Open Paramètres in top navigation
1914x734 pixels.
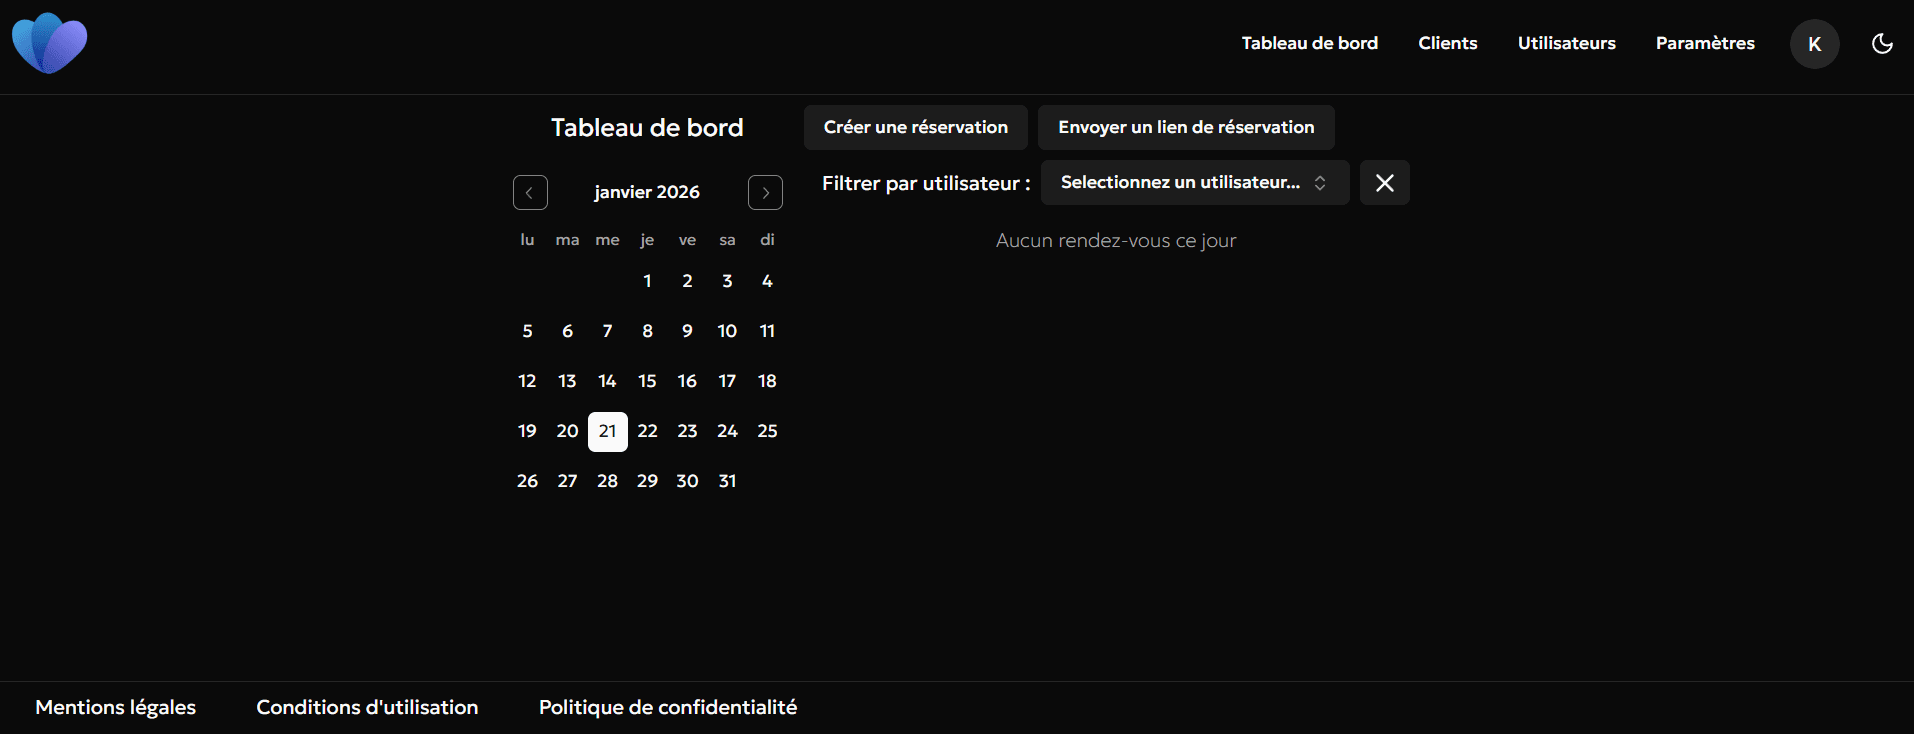click(x=1704, y=43)
